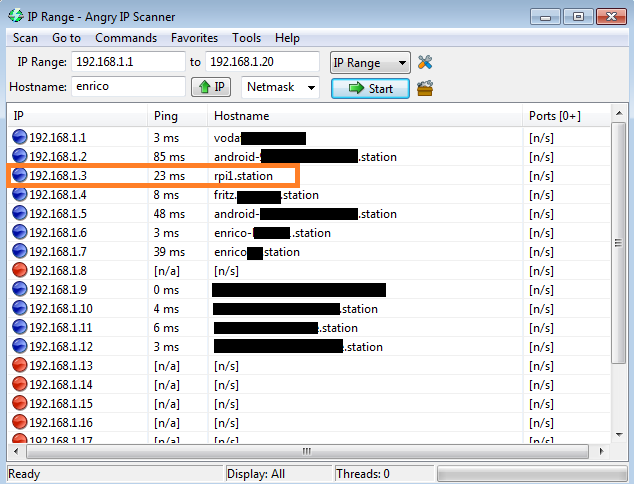Click the Angry IP Scanner title bar icon
Image resolution: width=634 pixels, height=484 pixels.
click(16, 16)
